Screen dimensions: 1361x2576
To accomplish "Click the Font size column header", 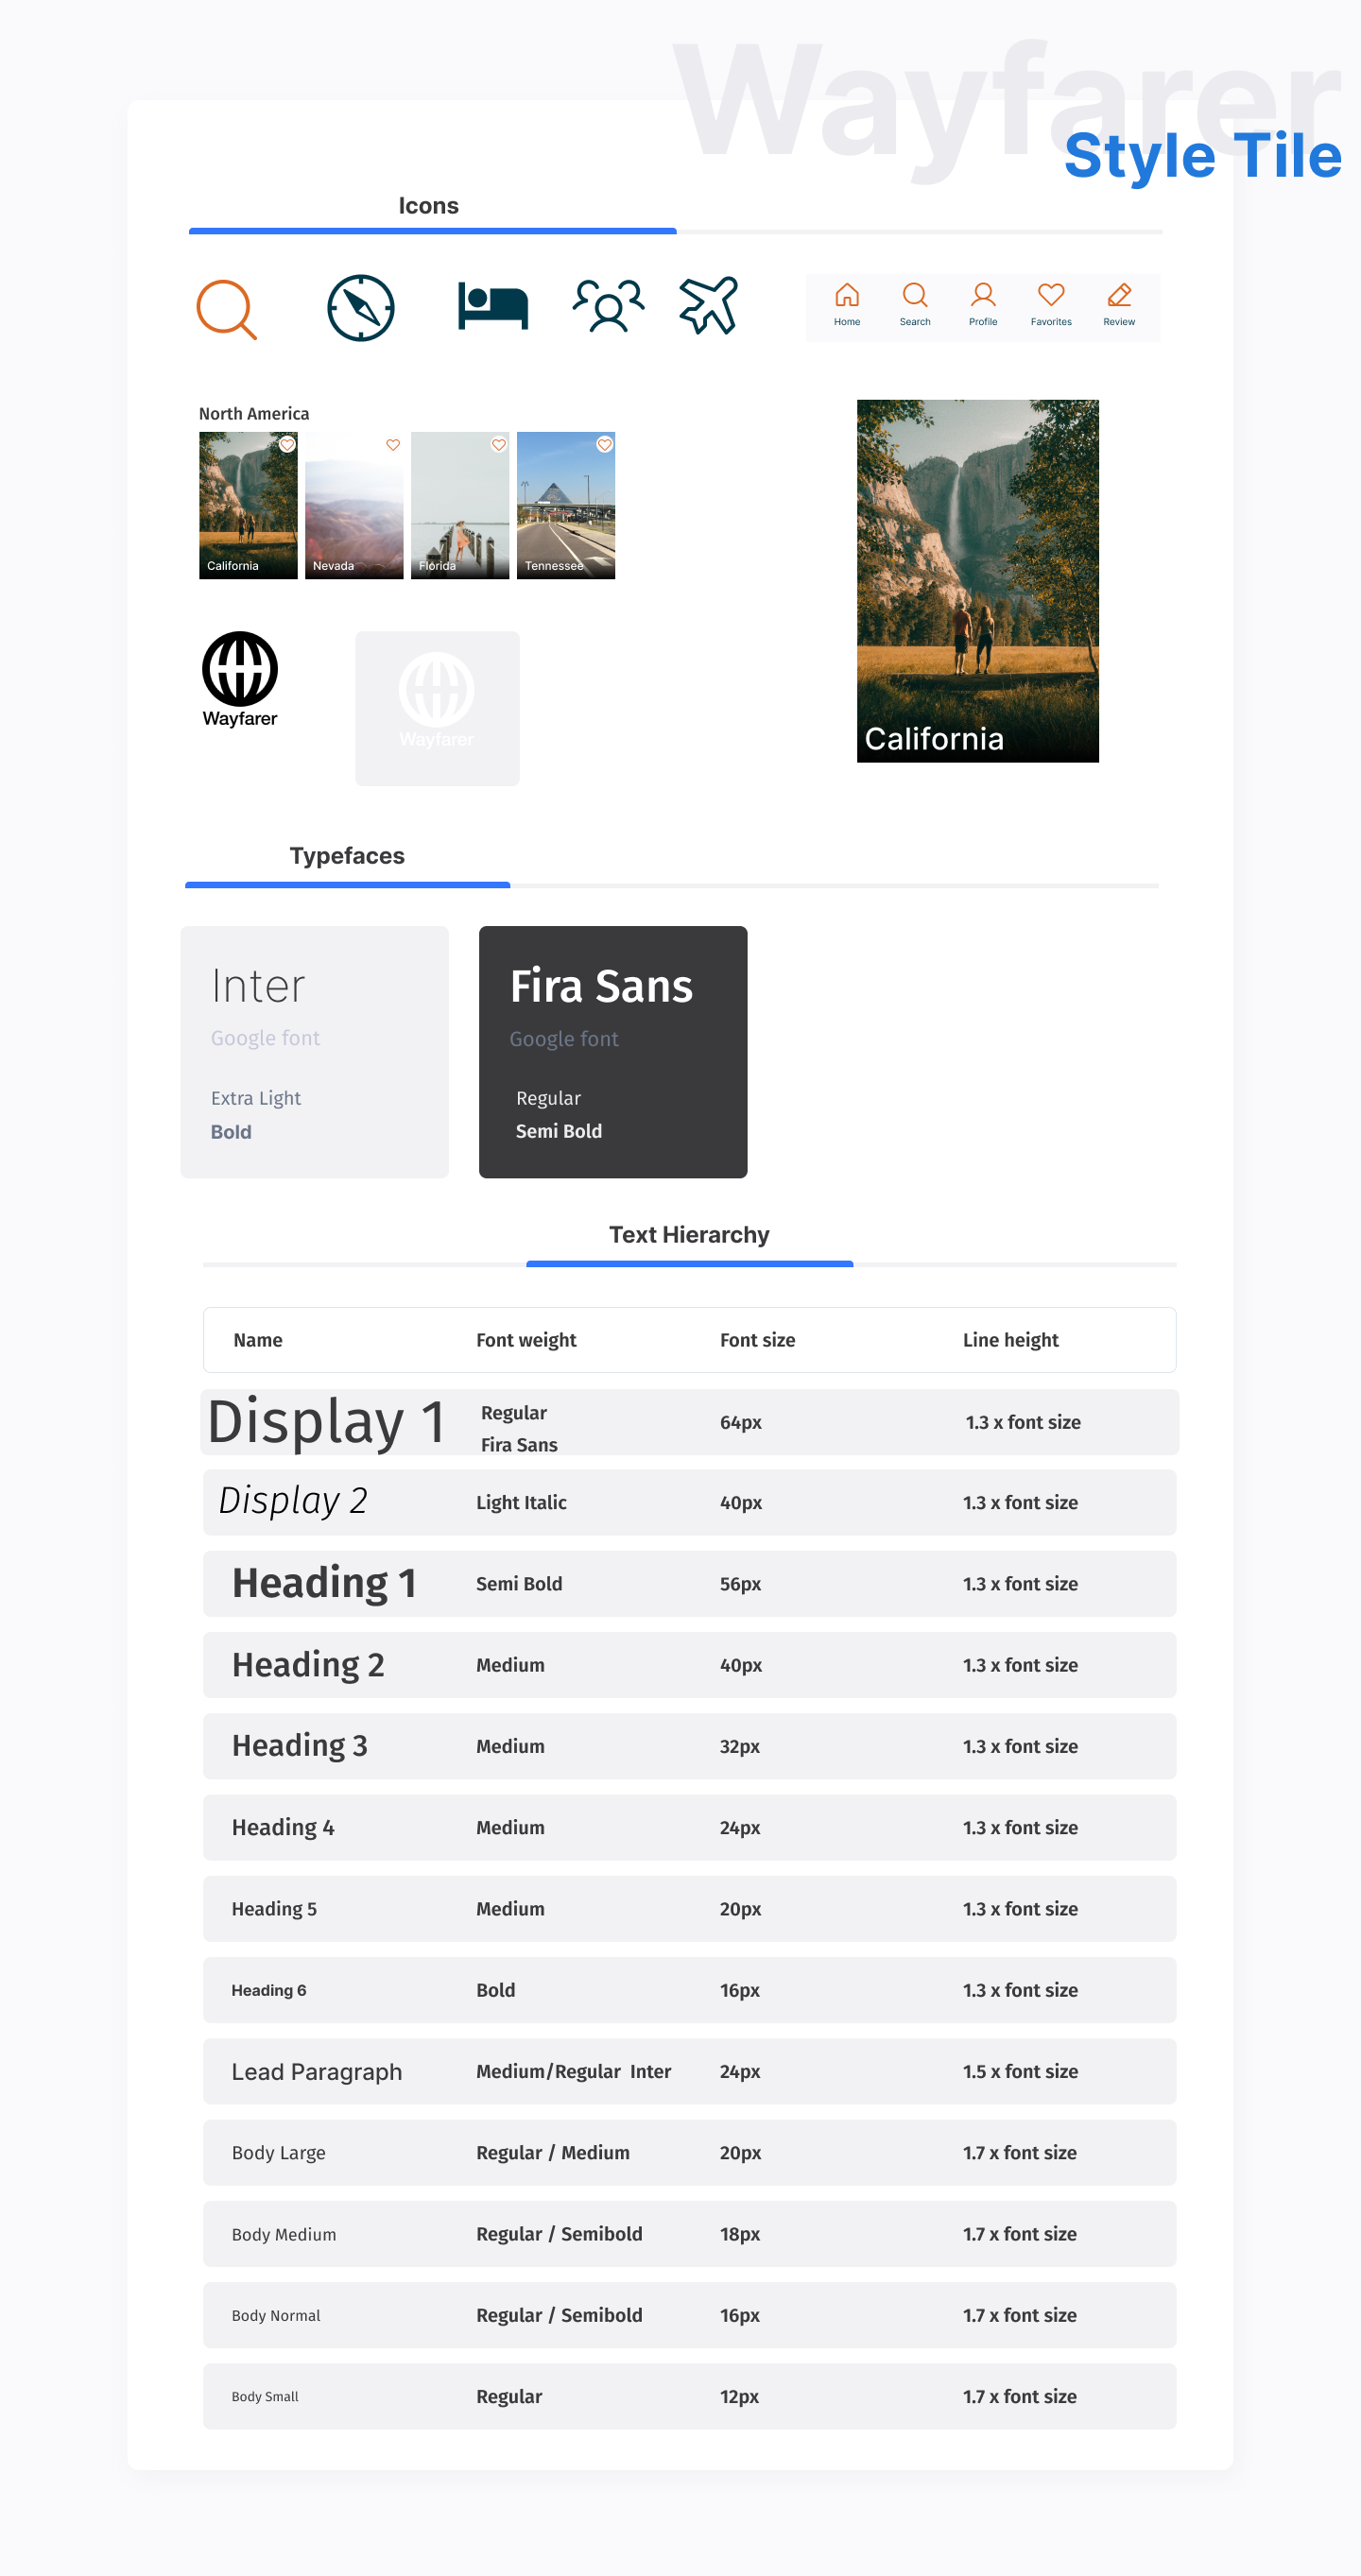I will point(758,1340).
